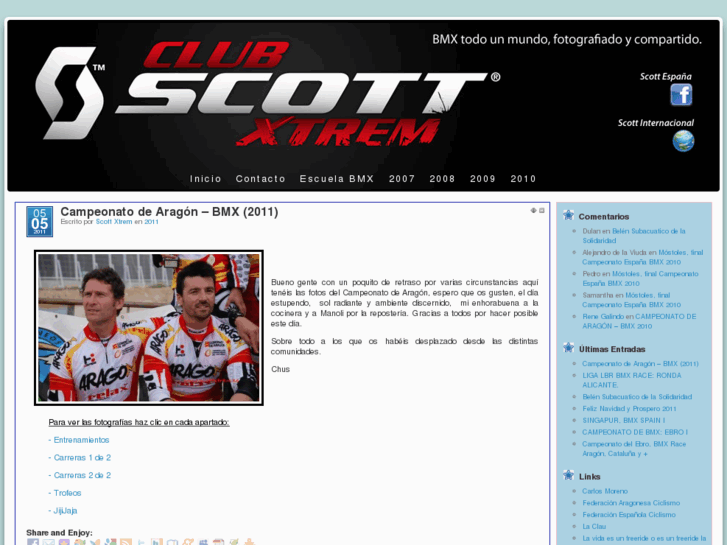
Task: Click the Share and Enjoy label
Action: point(59,532)
